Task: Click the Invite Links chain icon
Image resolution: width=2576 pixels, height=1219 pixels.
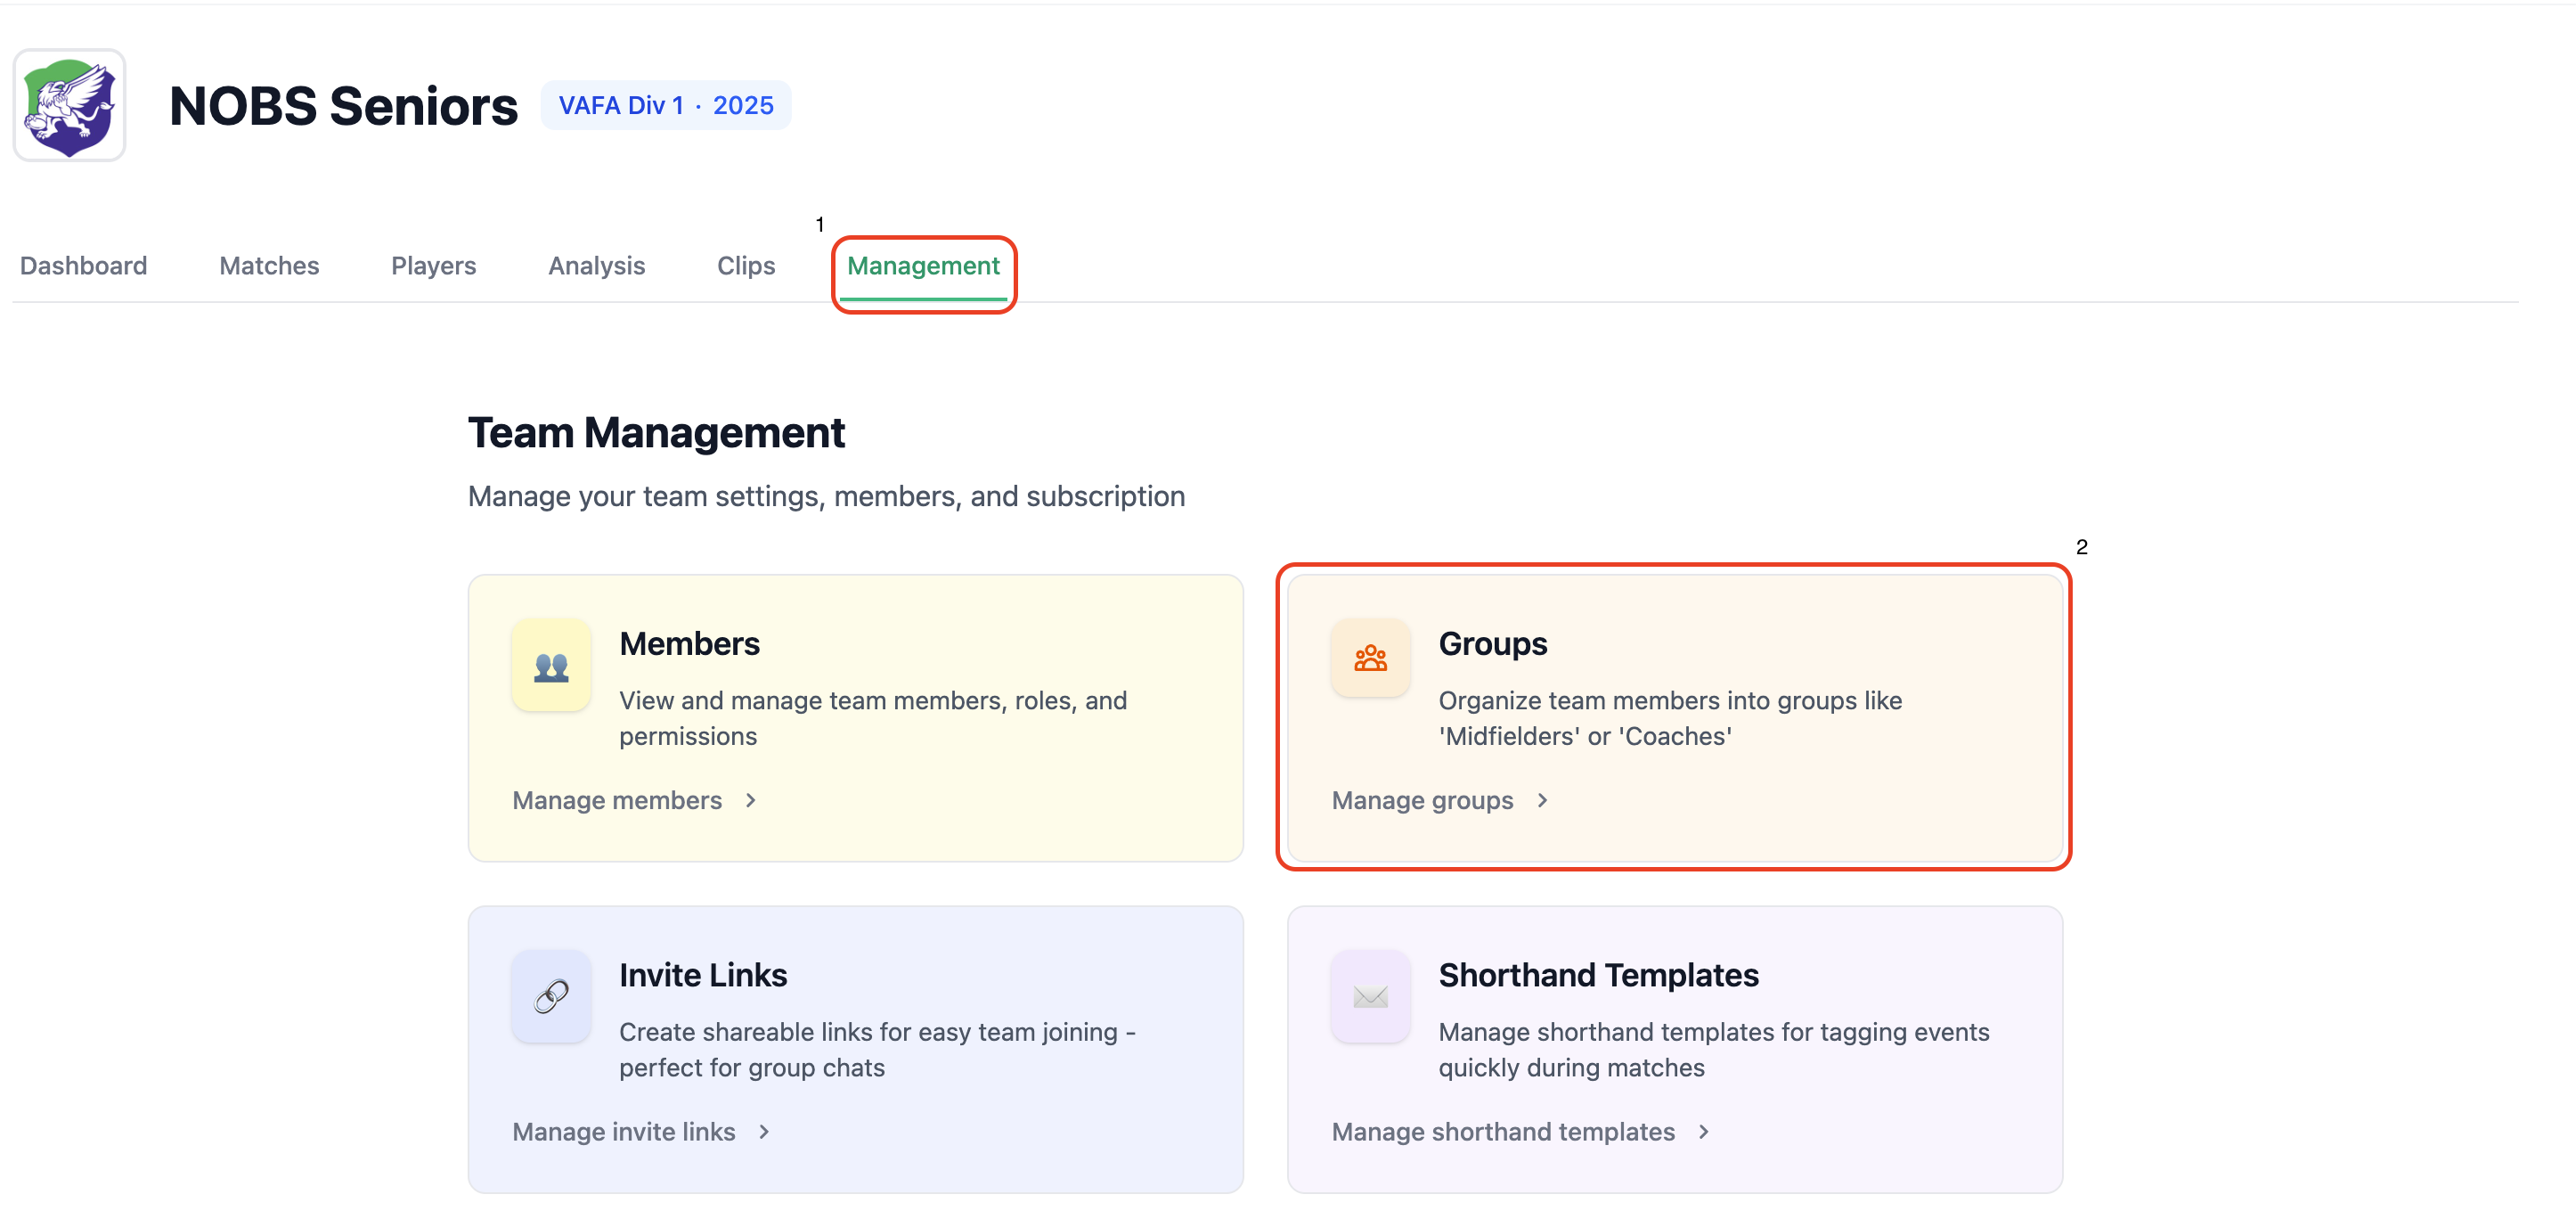Action: (551, 996)
